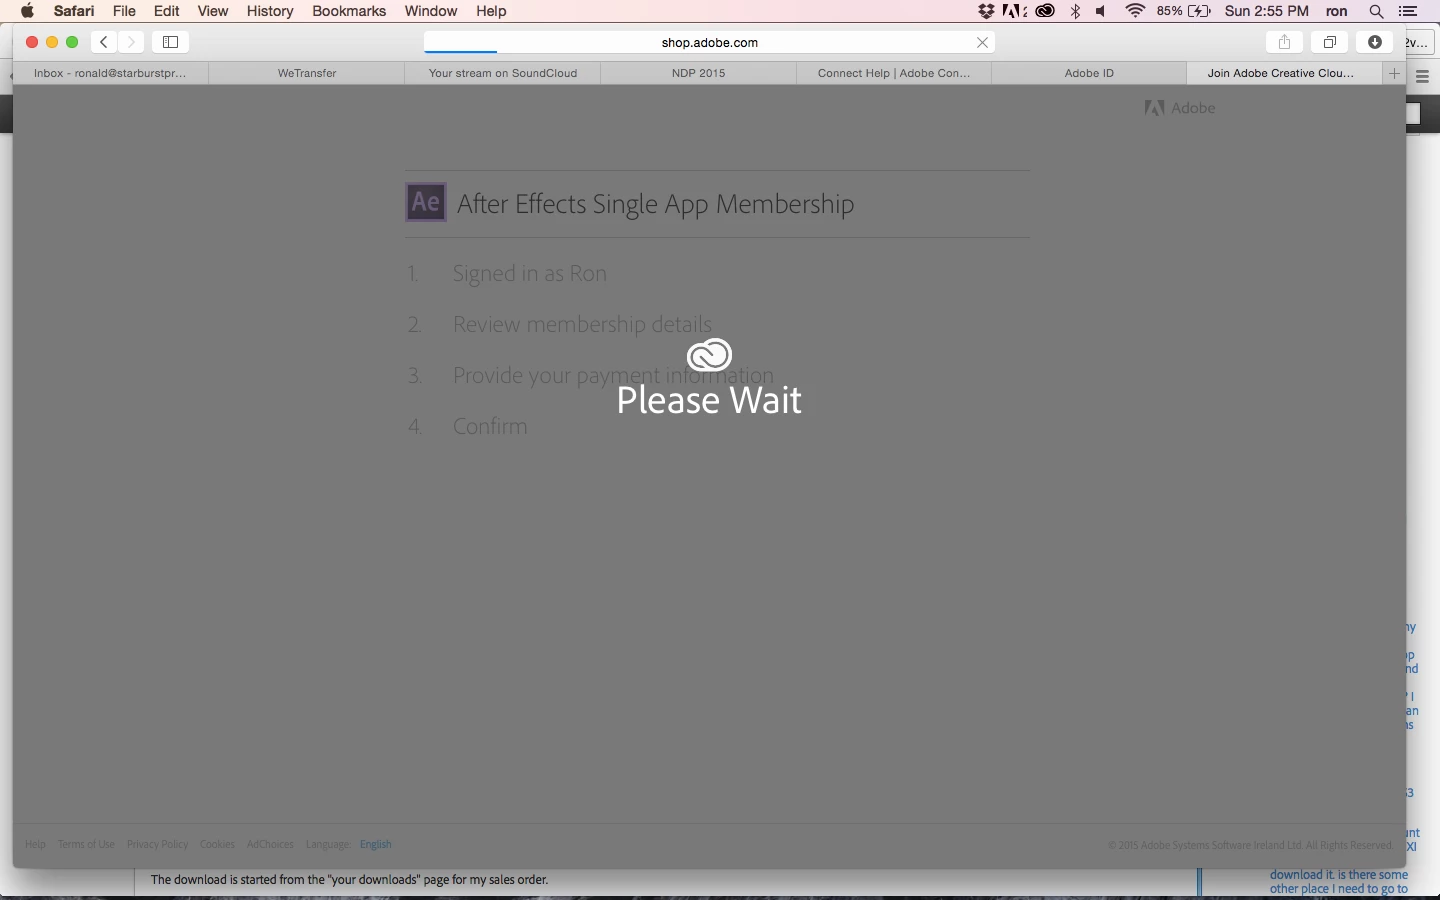Click the Safari back arrow button
Screen dimensions: 1440x900
104,42
